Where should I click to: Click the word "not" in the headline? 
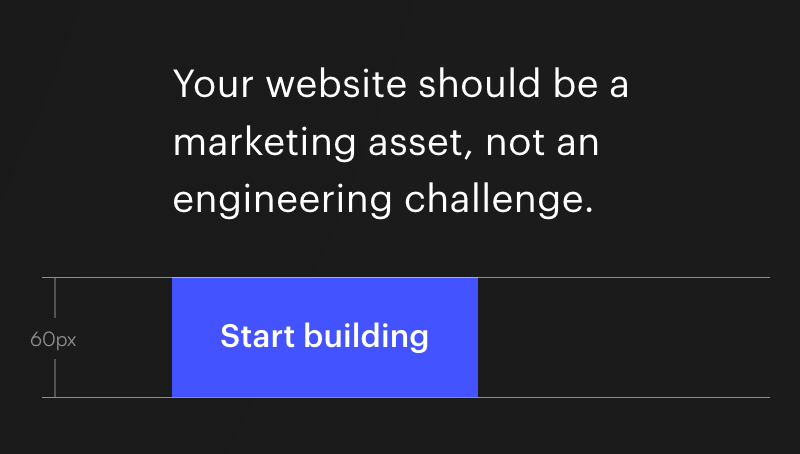coord(513,142)
